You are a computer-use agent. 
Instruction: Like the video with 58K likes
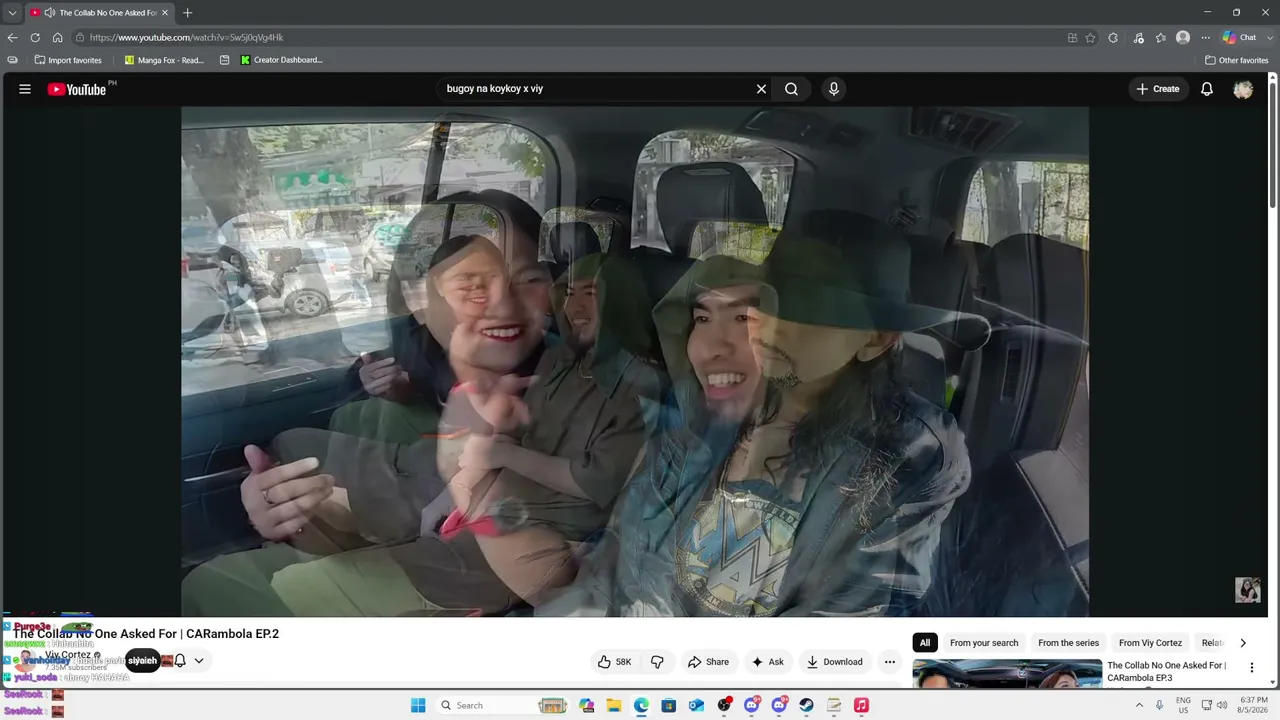615,662
